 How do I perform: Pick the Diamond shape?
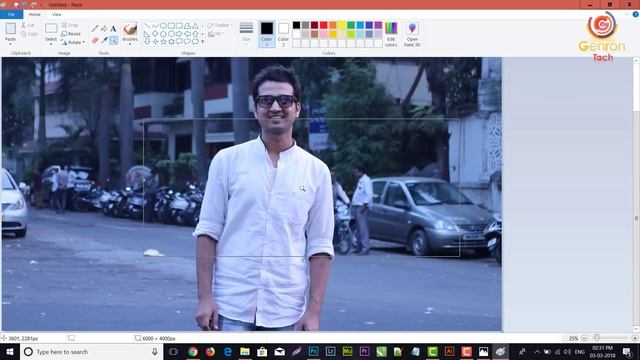click(155, 33)
